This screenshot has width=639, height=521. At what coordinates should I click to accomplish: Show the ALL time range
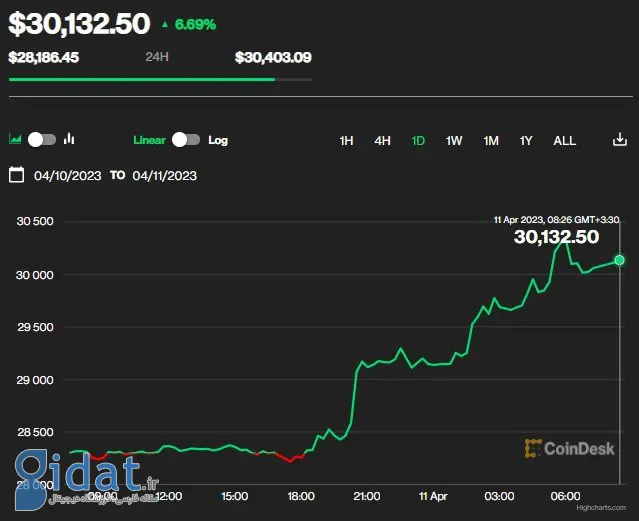coord(565,141)
